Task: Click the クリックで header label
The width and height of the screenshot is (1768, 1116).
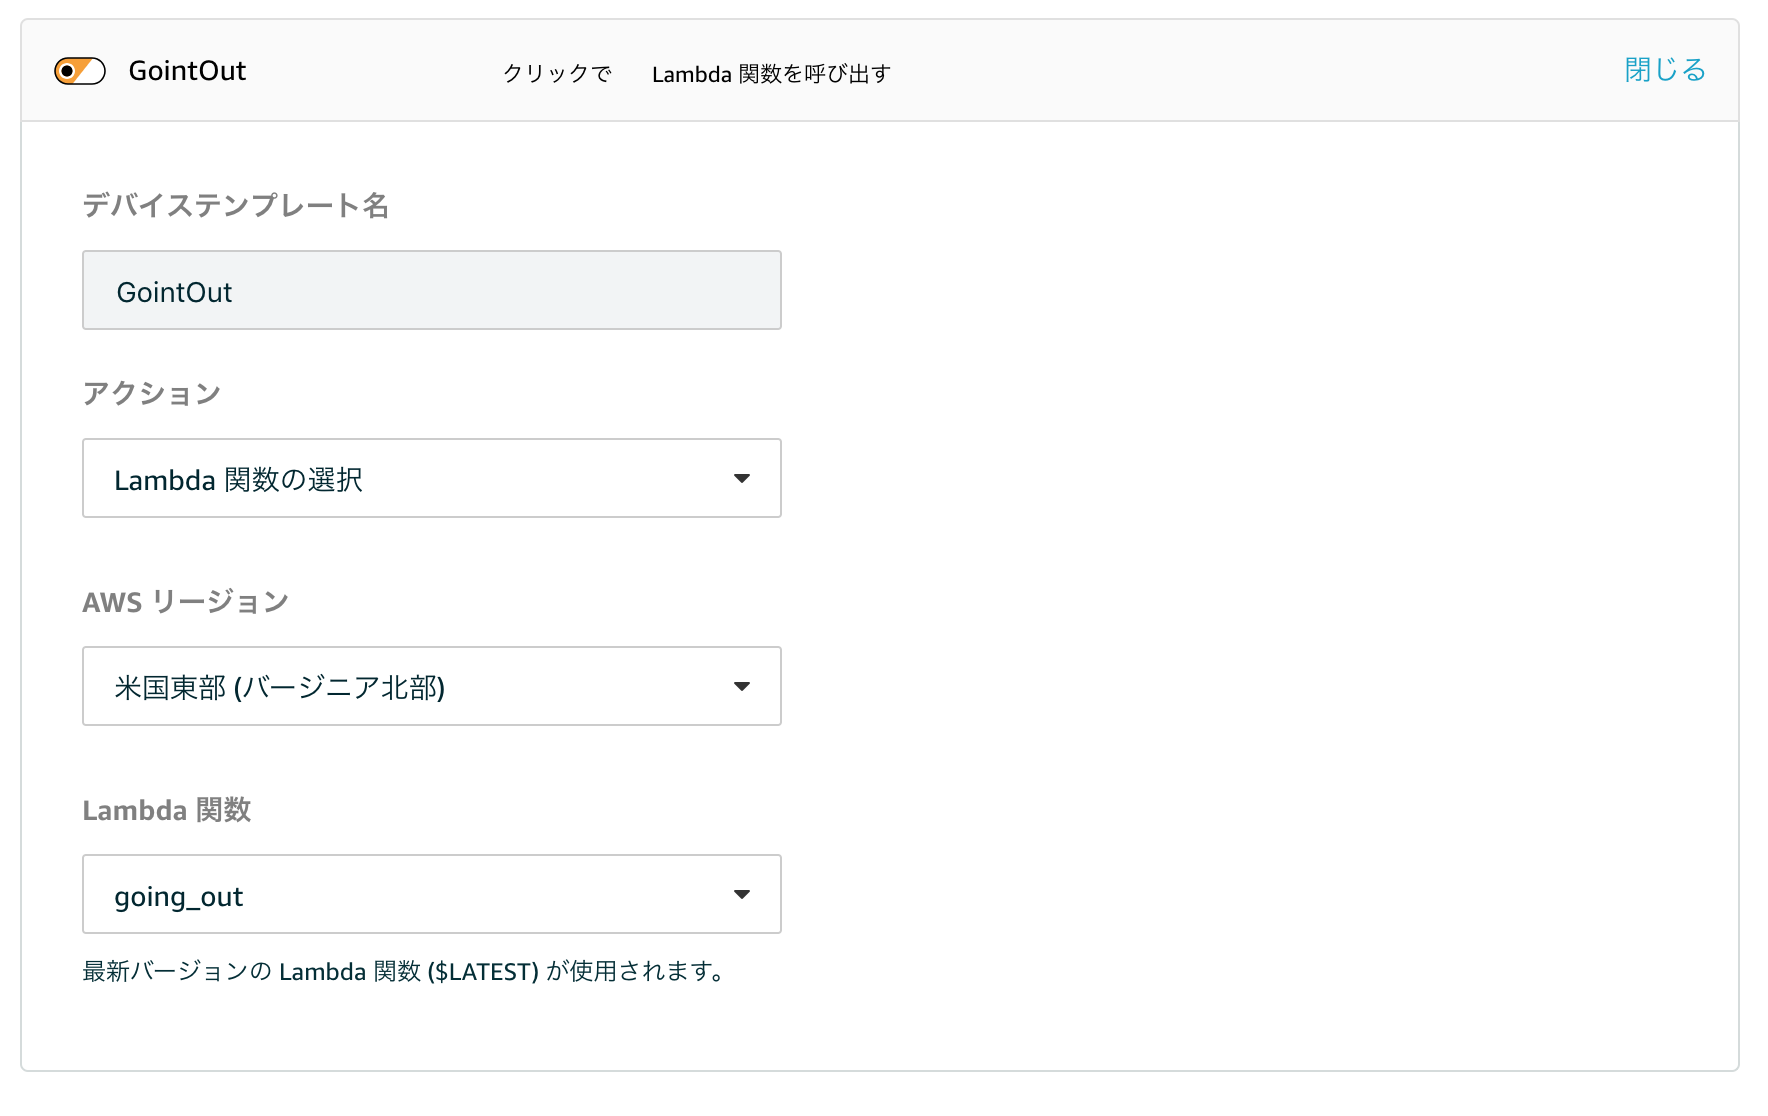Action: pos(557,74)
